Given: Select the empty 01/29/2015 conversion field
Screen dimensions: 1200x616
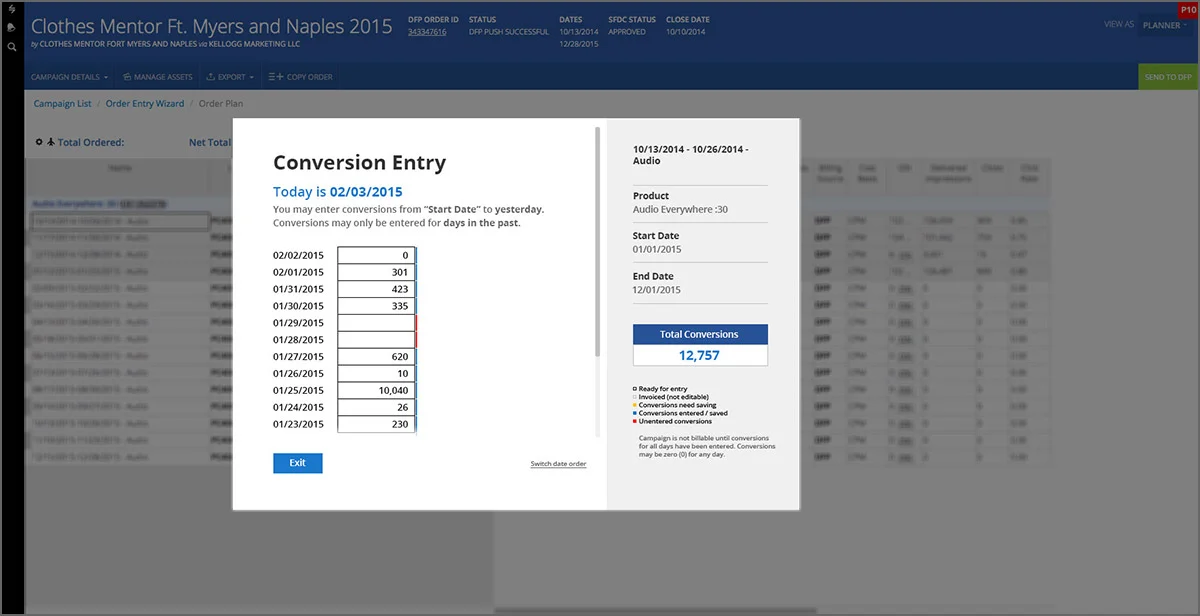Looking at the screenshot, I should [376, 323].
